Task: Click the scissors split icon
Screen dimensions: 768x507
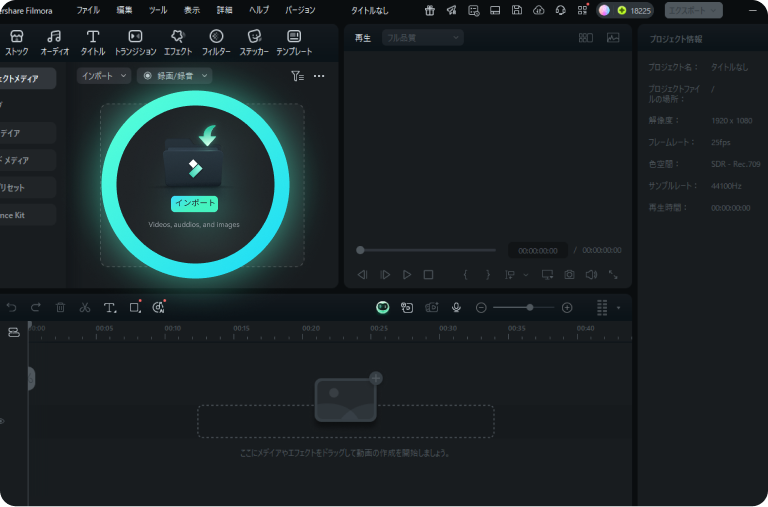Action: point(85,308)
